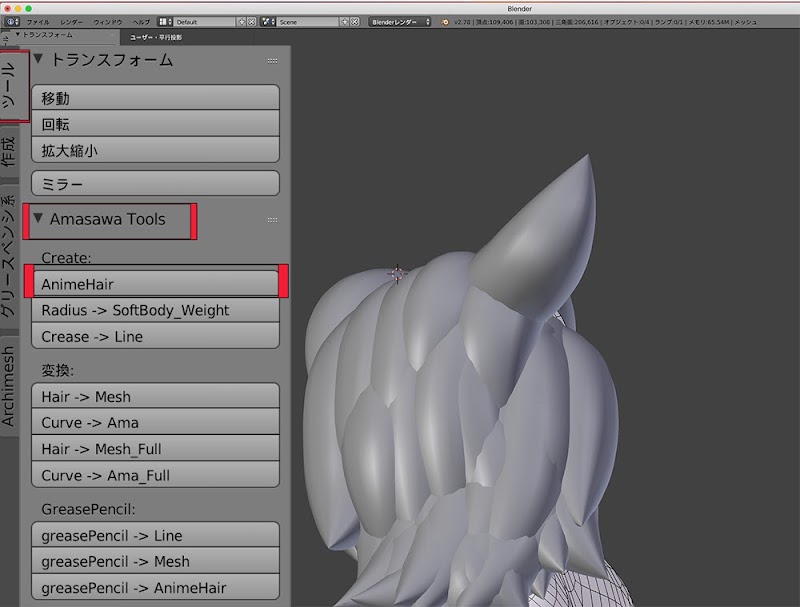Open the ウィンドウ menu

[x=108, y=22]
